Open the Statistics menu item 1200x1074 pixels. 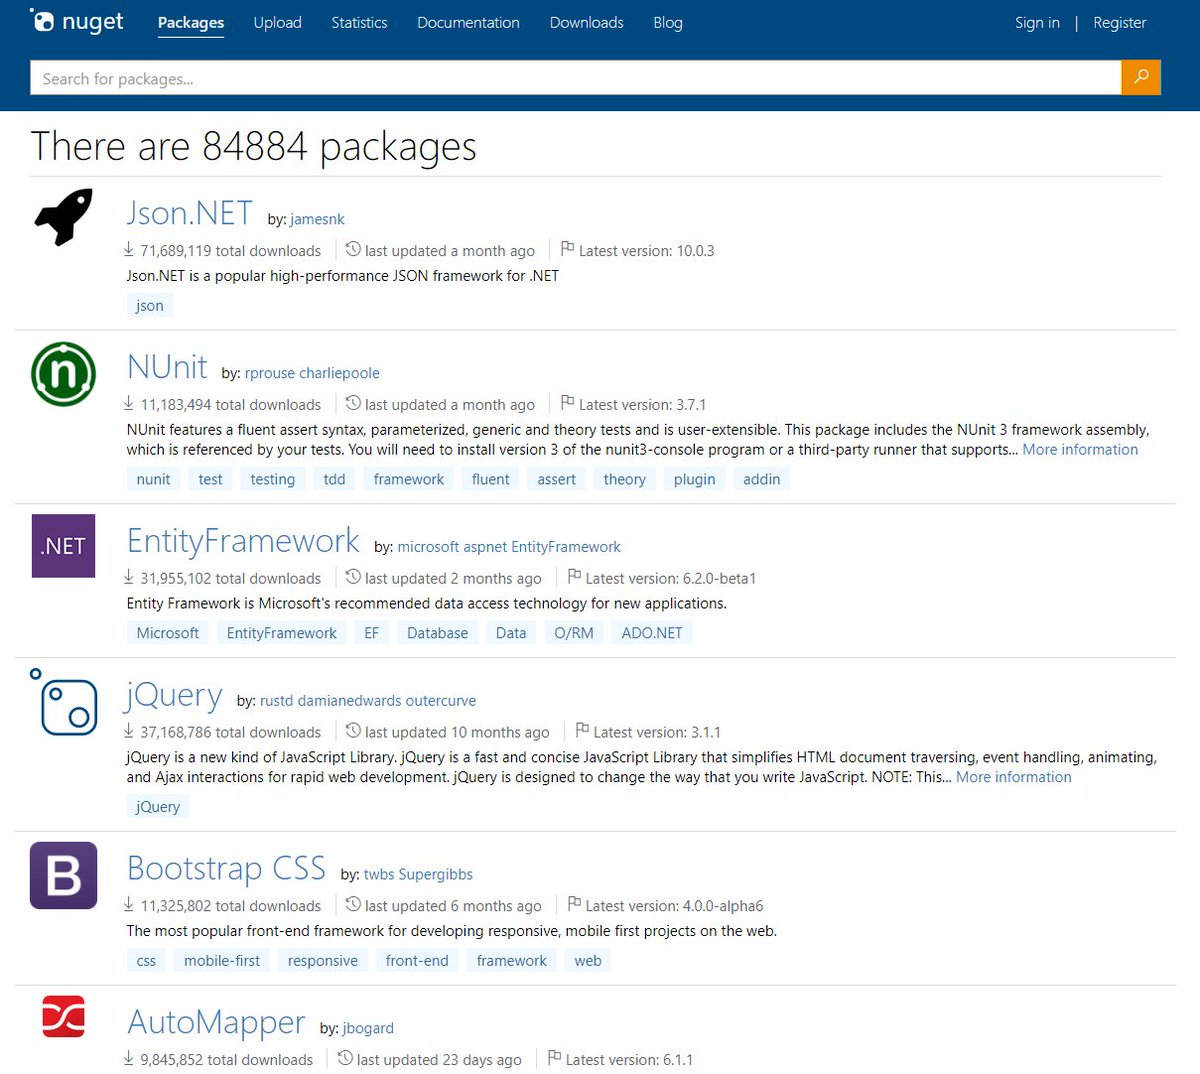point(359,22)
